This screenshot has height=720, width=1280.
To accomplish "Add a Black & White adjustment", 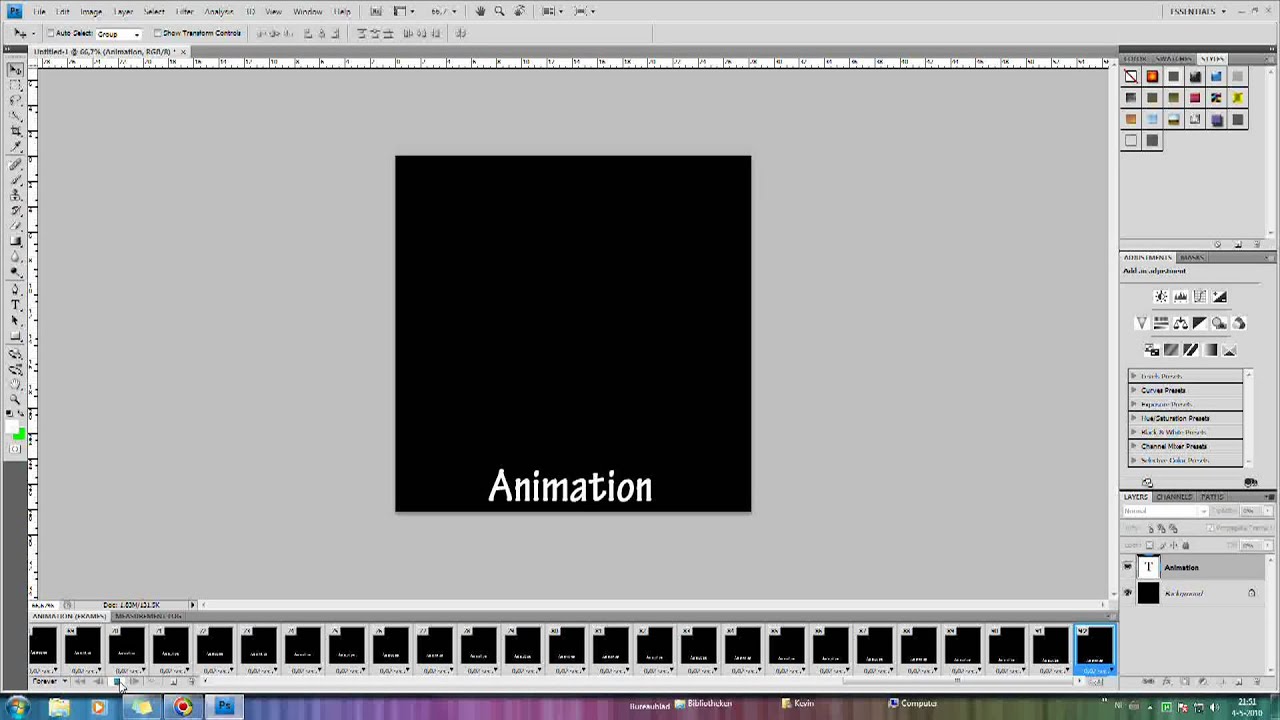I will click(x=1200, y=323).
